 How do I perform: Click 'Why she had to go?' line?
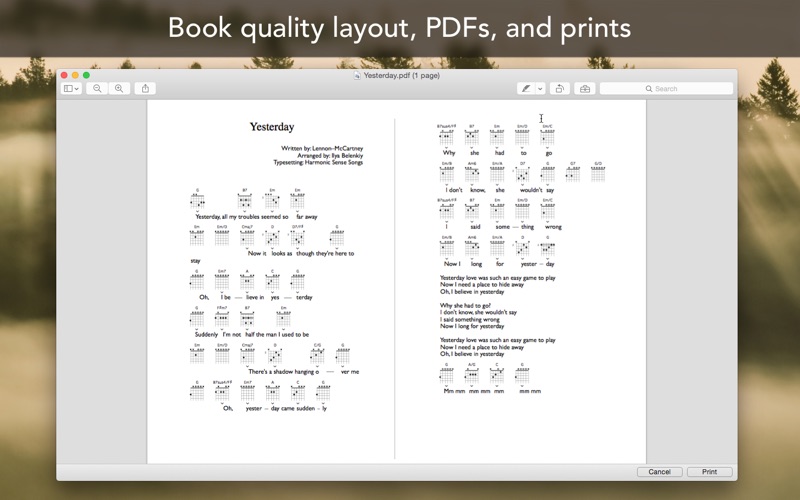point(465,306)
